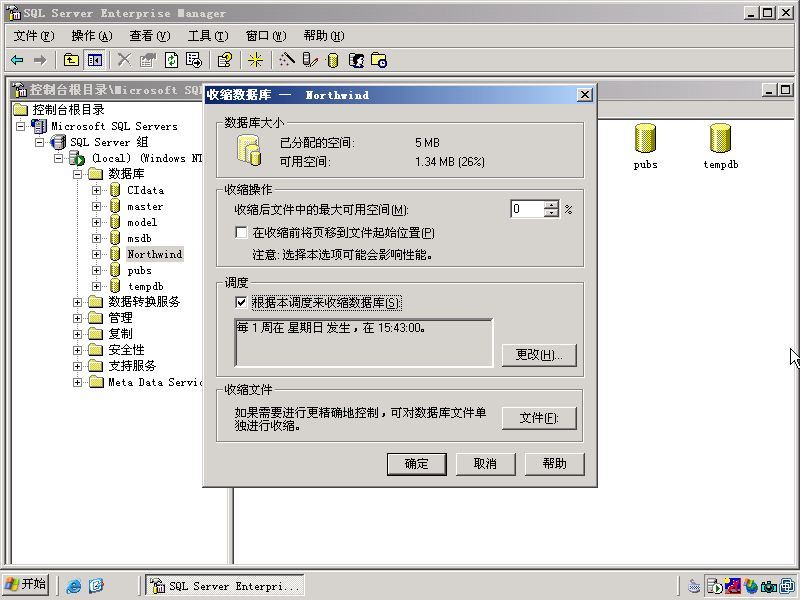800x600 pixels.
Task: Click the New Database cylinder toolbar icon
Action: [x=332, y=60]
